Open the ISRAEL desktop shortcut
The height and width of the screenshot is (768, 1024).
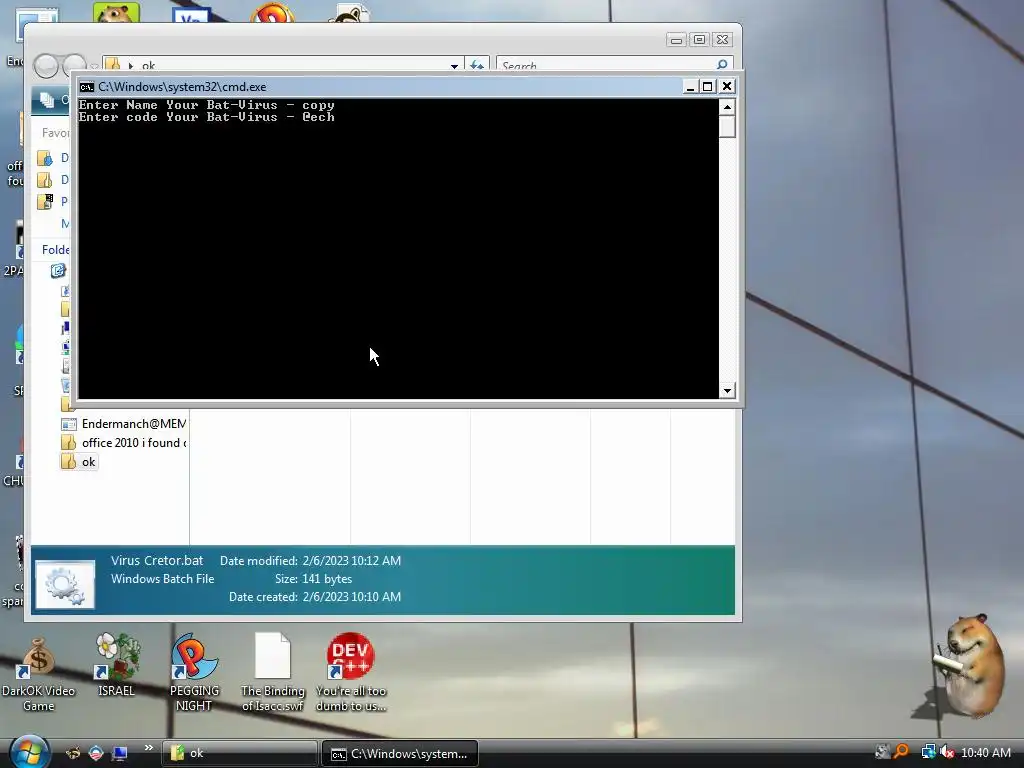(x=116, y=665)
